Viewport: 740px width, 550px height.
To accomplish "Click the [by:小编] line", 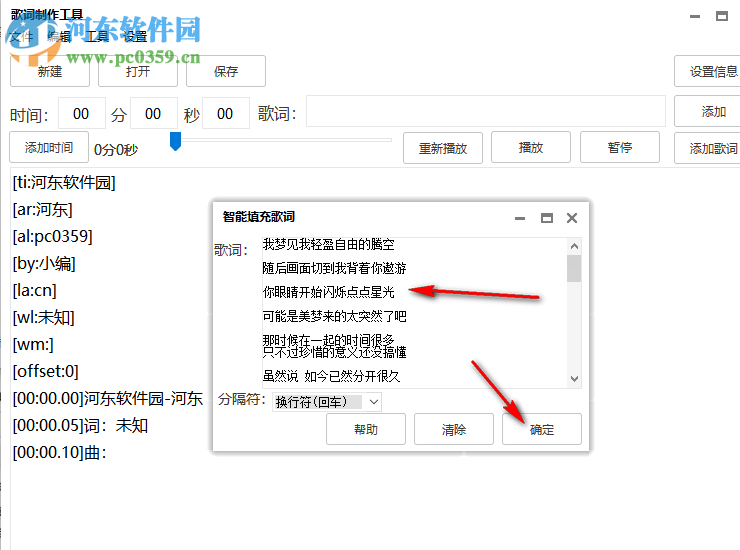I will coord(44,263).
